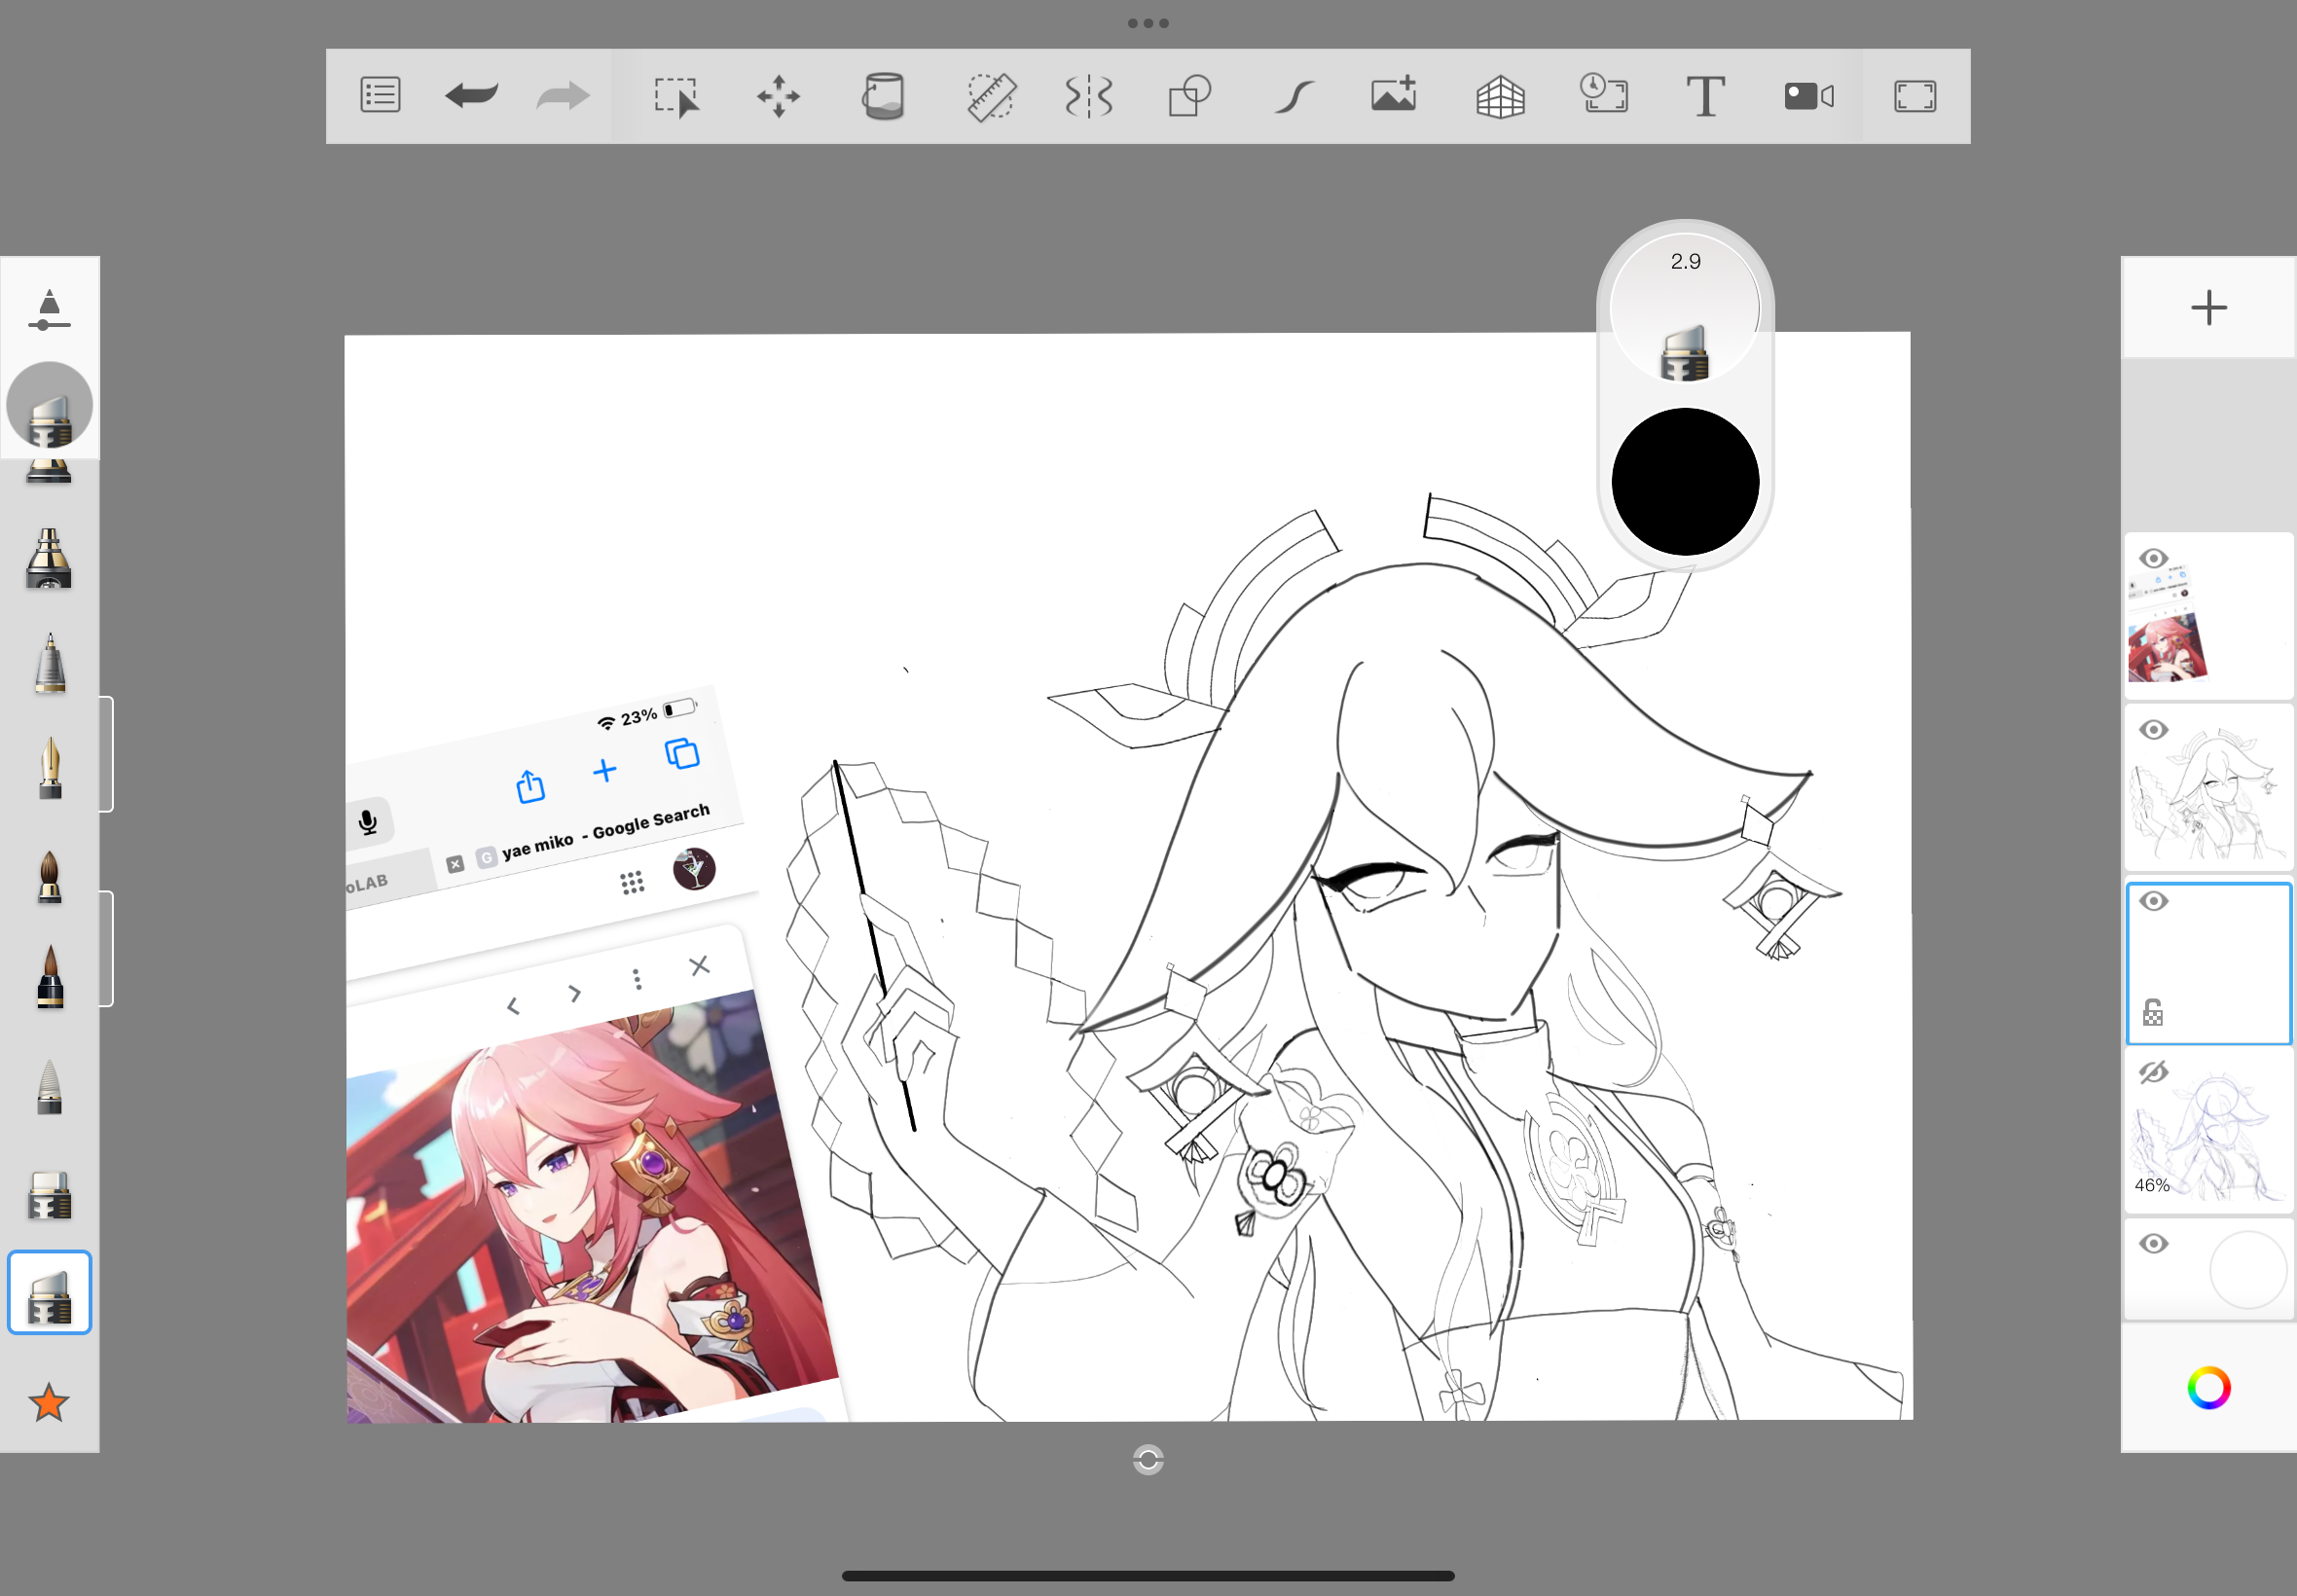Image resolution: width=2297 pixels, height=1596 pixels.
Task: Enter full screen mode
Action: coord(1914,96)
